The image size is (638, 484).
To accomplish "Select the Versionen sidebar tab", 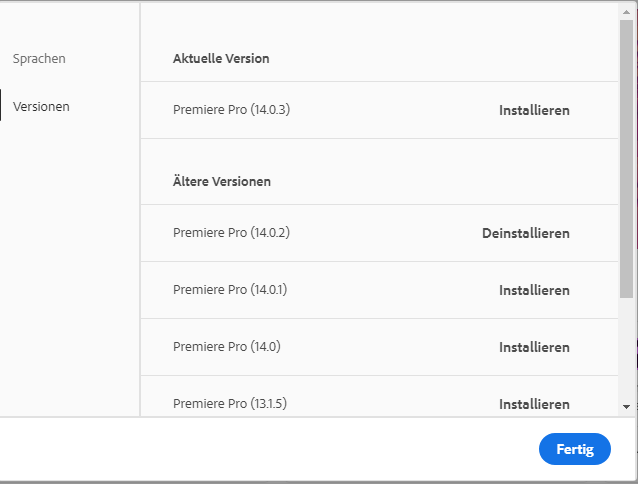I will click(x=41, y=106).
